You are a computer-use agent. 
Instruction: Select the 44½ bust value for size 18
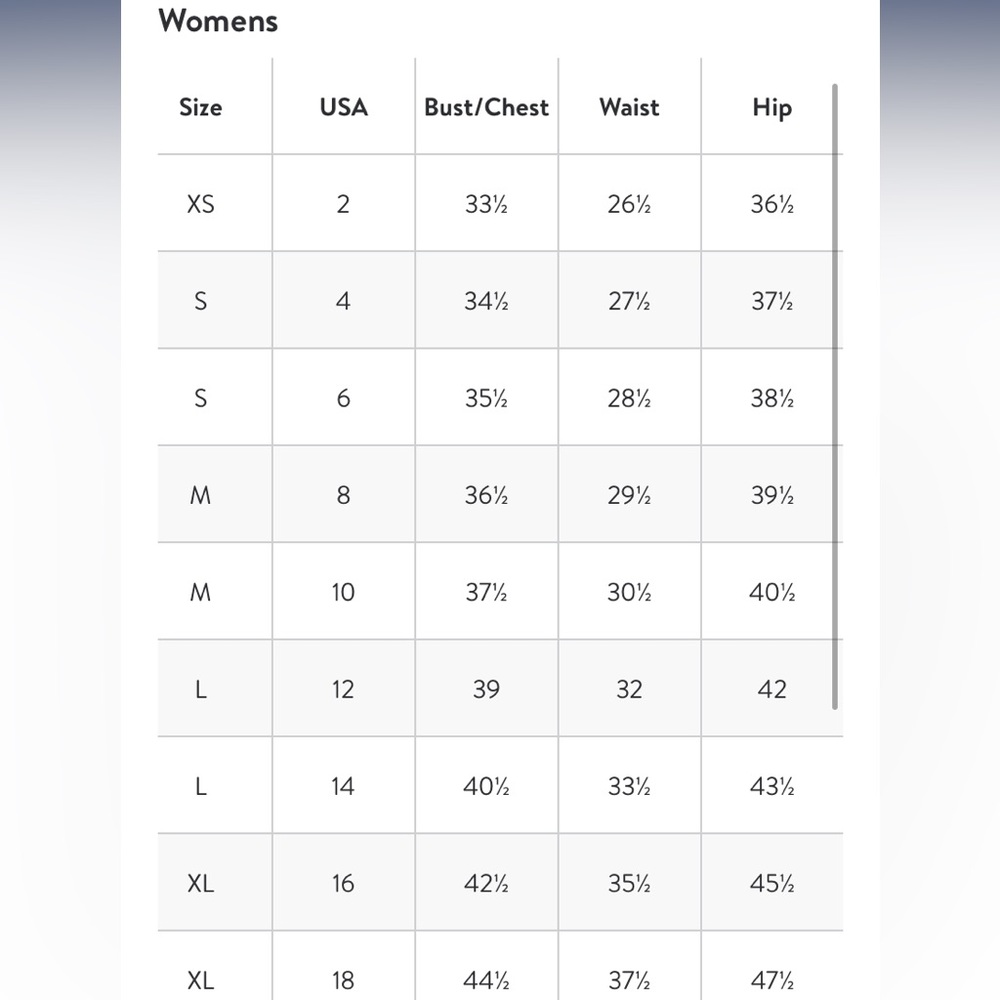click(x=486, y=980)
